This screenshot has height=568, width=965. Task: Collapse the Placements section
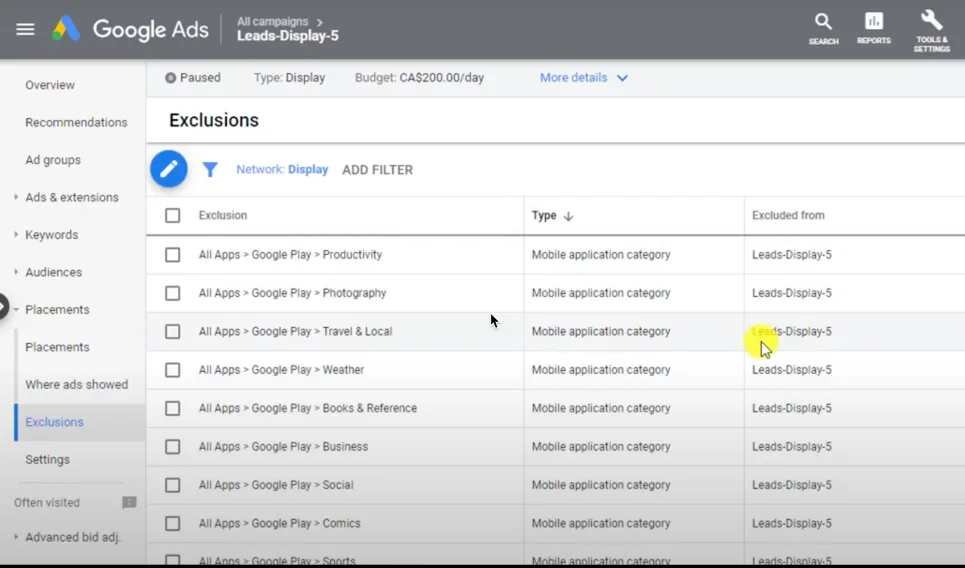(16, 310)
